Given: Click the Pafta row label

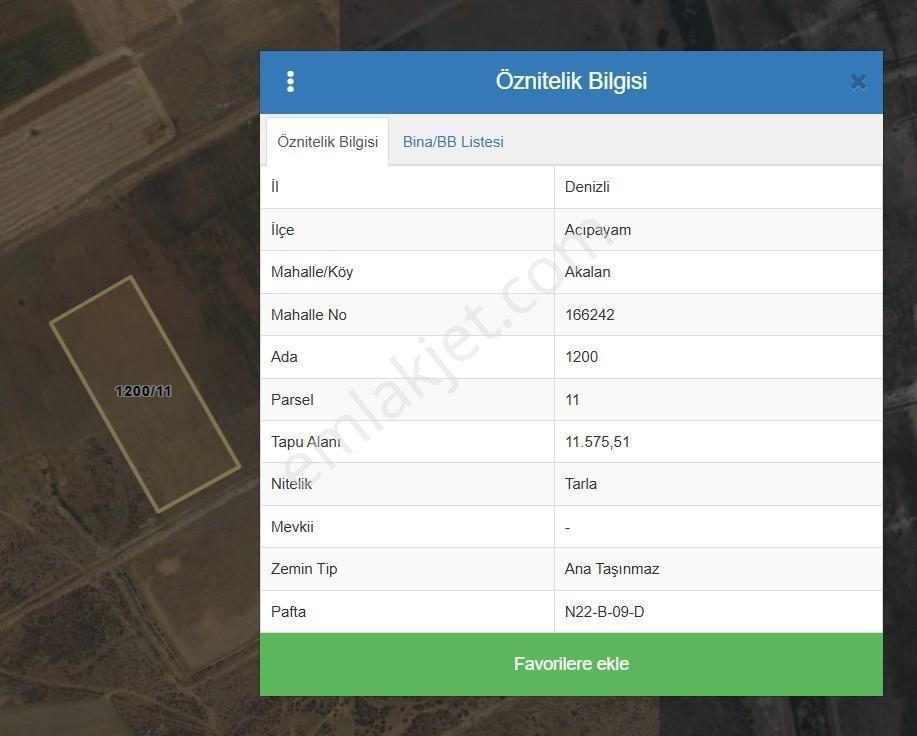Looking at the screenshot, I should coord(288,611).
